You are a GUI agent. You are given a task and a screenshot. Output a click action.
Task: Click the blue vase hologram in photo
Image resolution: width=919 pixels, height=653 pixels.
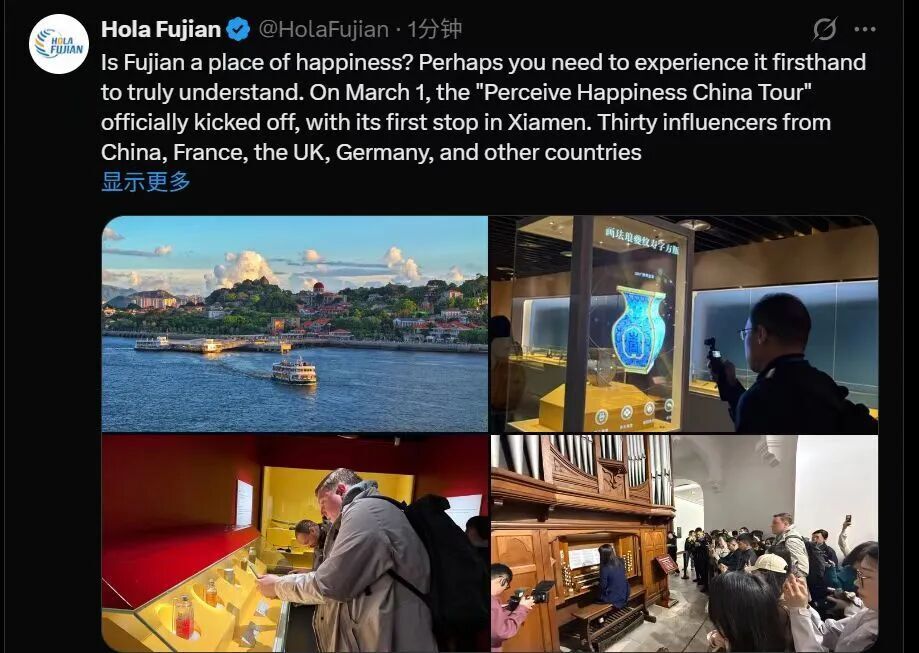pos(638,328)
